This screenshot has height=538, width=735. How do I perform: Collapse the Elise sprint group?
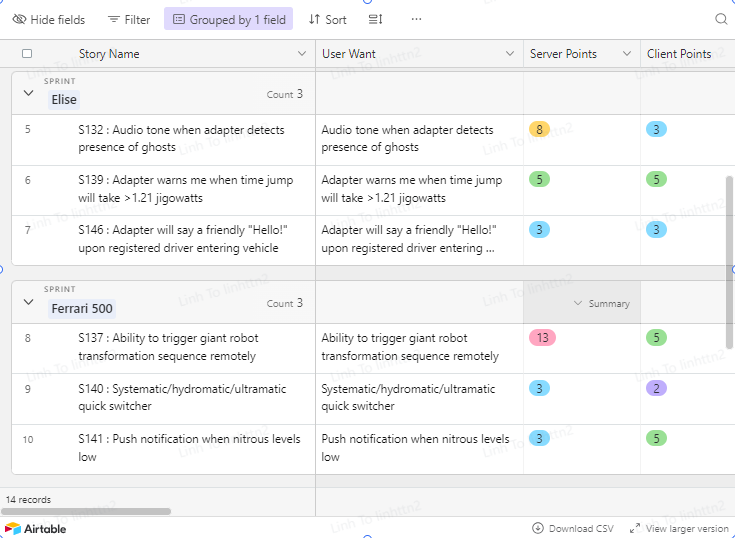coord(28,93)
